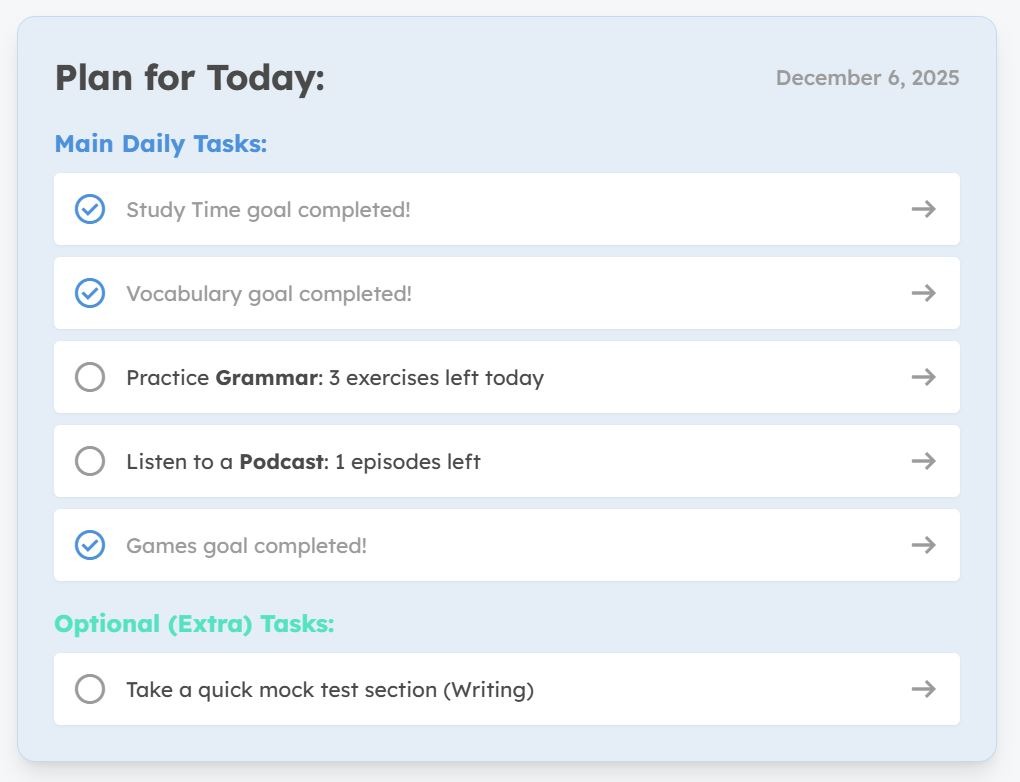Check the Writing mock test circle
The height and width of the screenshot is (782, 1020).
pyautogui.click(x=90, y=689)
